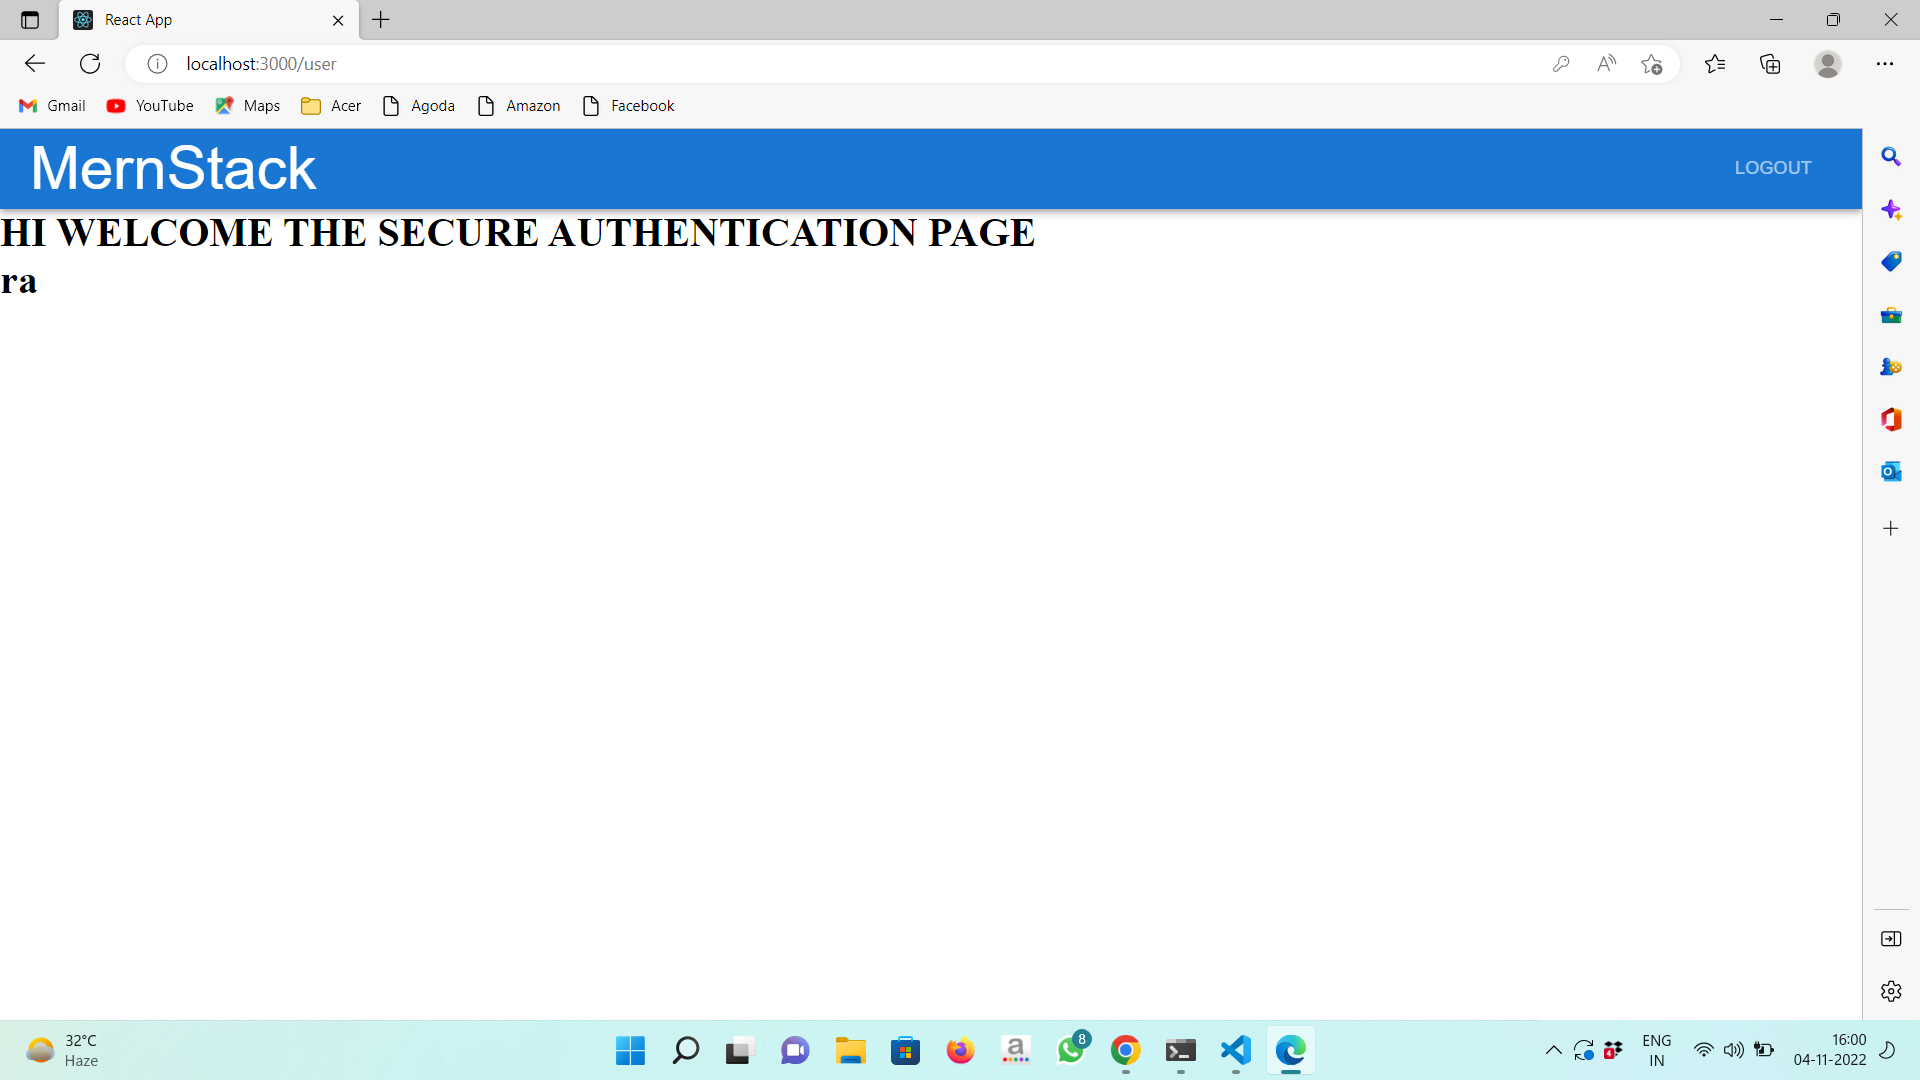Open the Tools sidebar panel
This screenshot has width=1920, height=1080.
click(x=1892, y=315)
